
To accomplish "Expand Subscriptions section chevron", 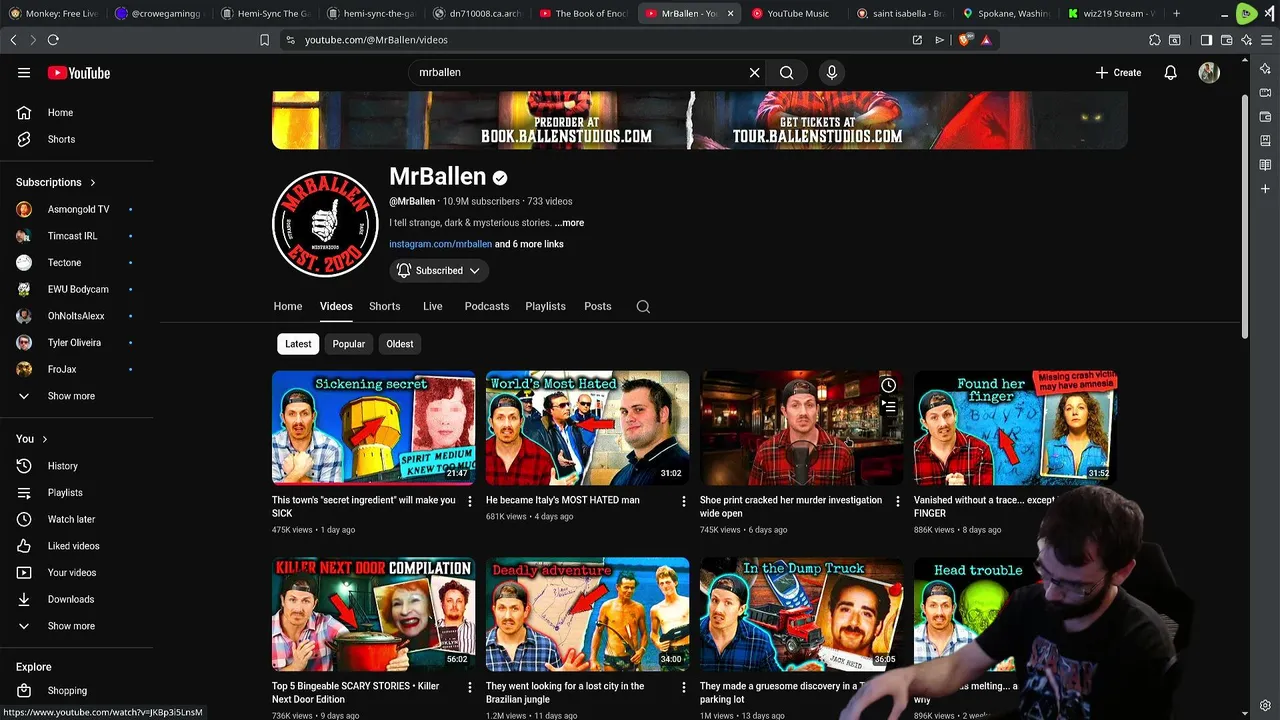I will click(93, 183).
